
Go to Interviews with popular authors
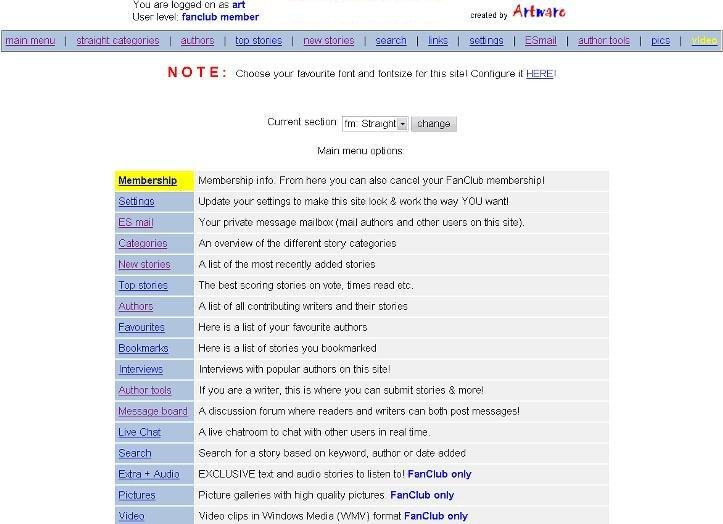[x=140, y=370]
